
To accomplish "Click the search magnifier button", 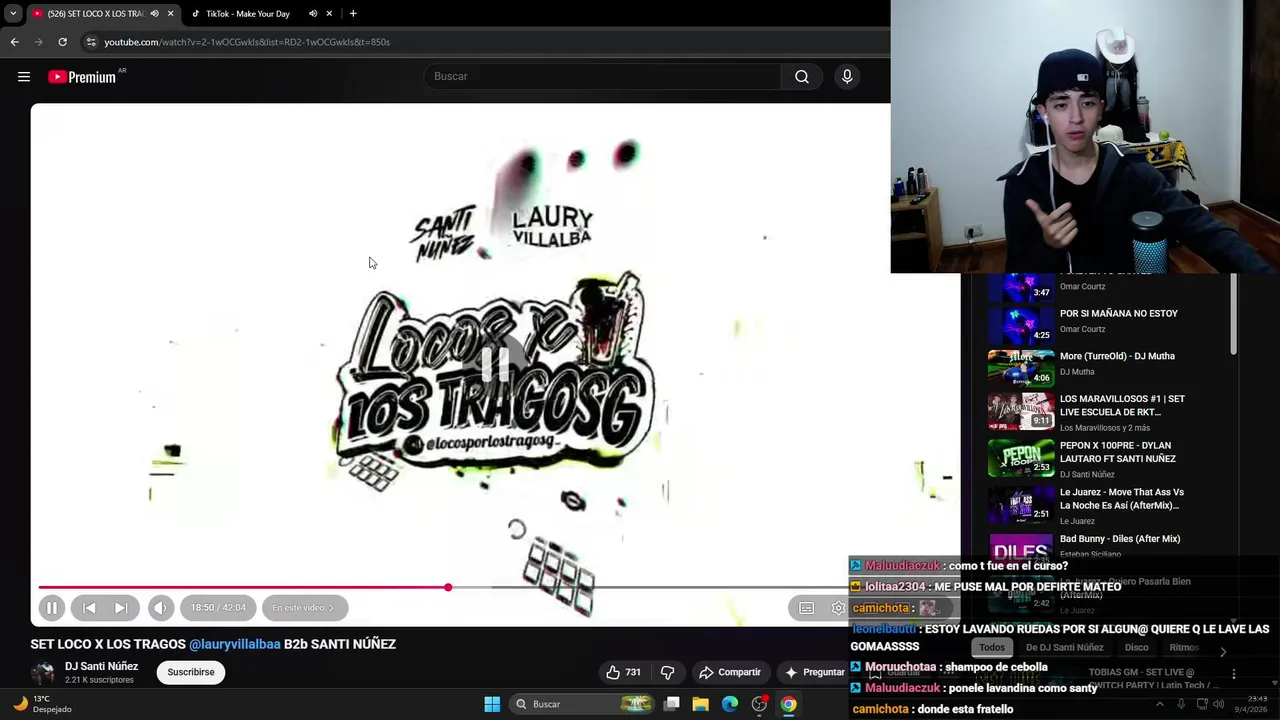I will point(802,76).
